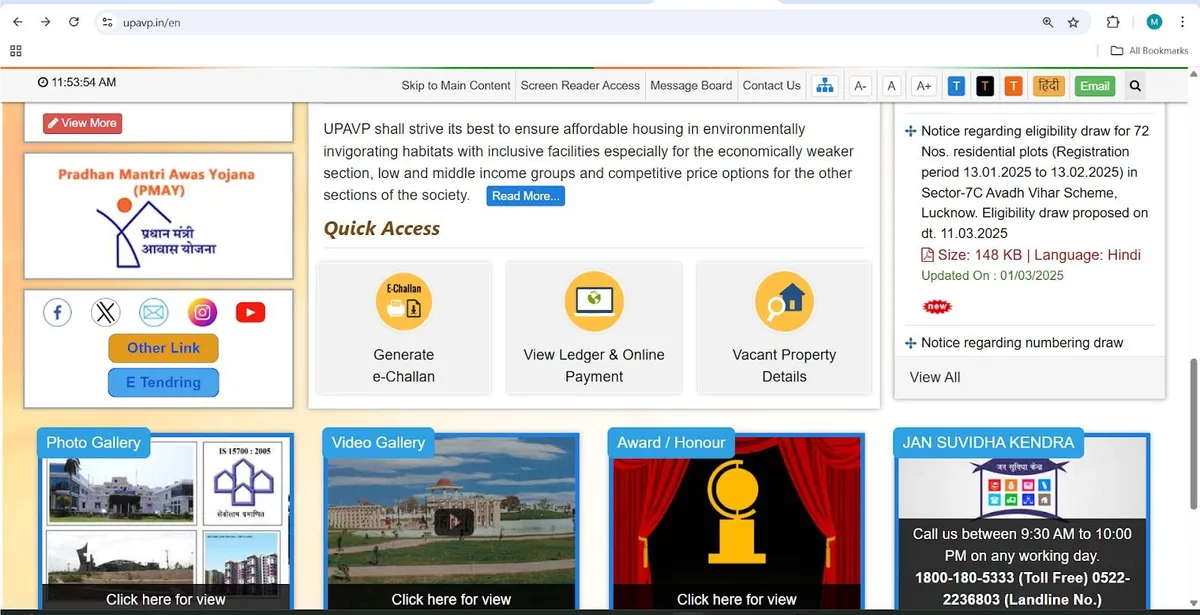Increase text size with A+ control
The image size is (1200, 615).
coord(922,86)
